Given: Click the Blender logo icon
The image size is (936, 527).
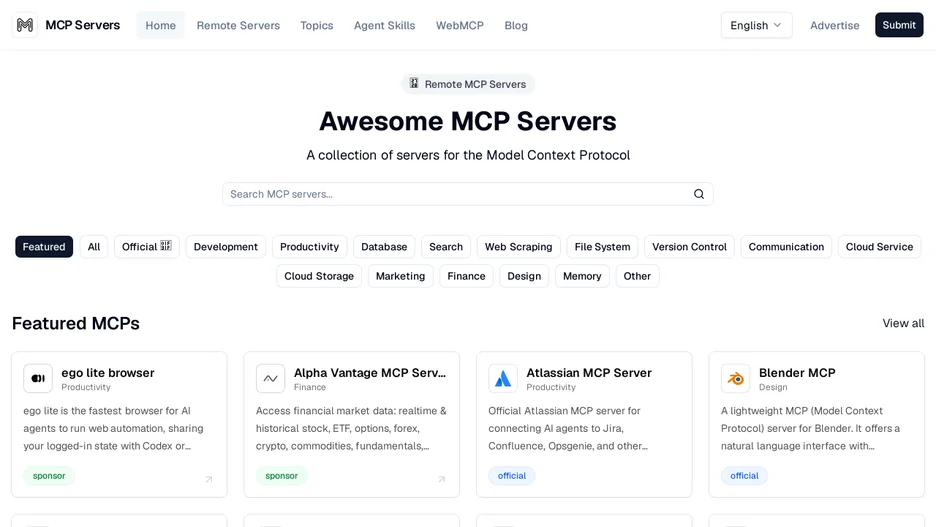Looking at the screenshot, I should [735, 378].
